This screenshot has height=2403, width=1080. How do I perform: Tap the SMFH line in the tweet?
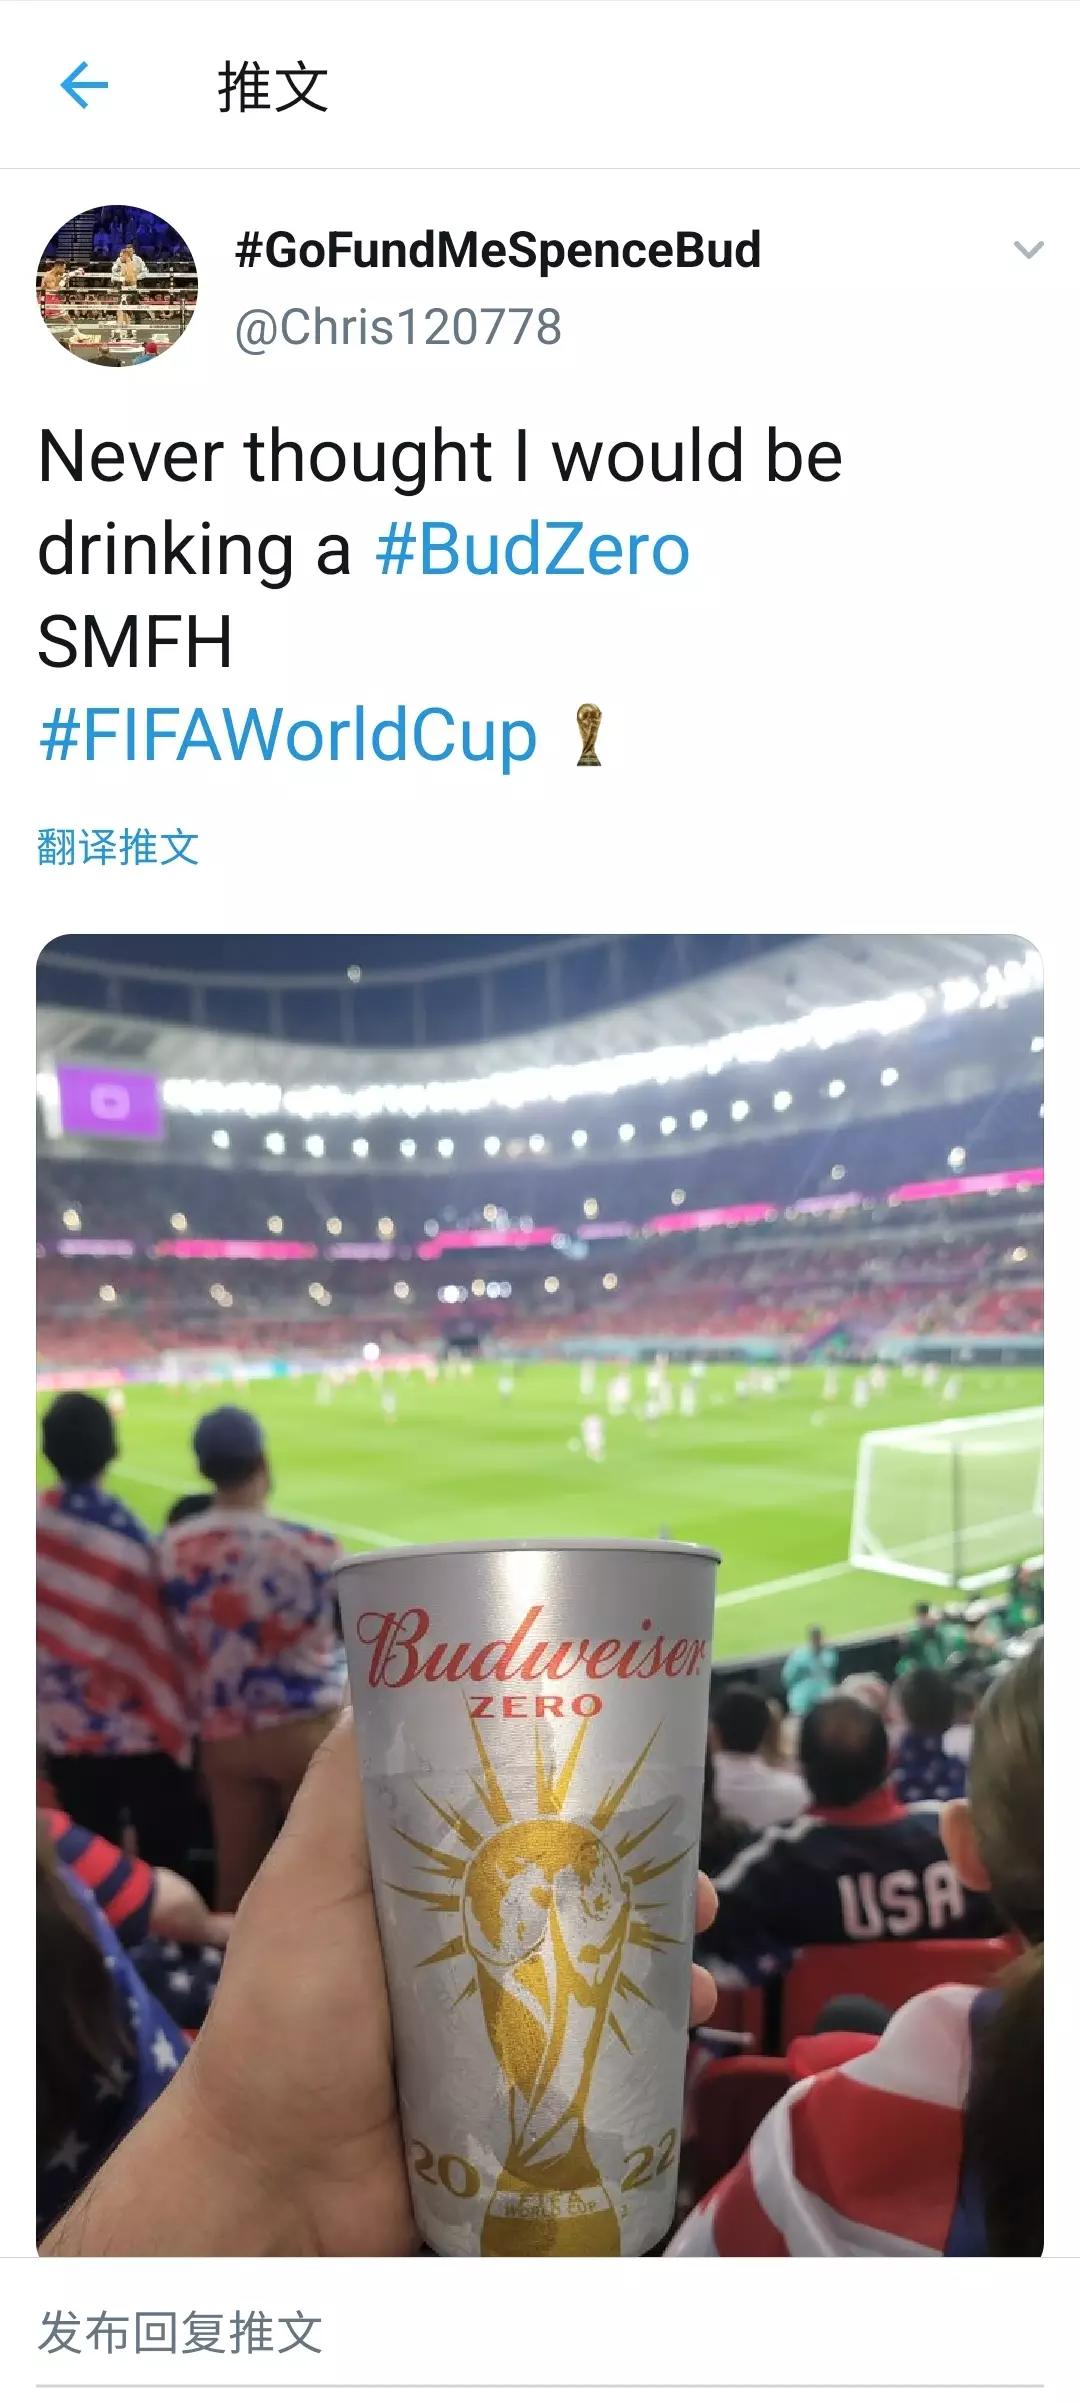[x=135, y=642]
